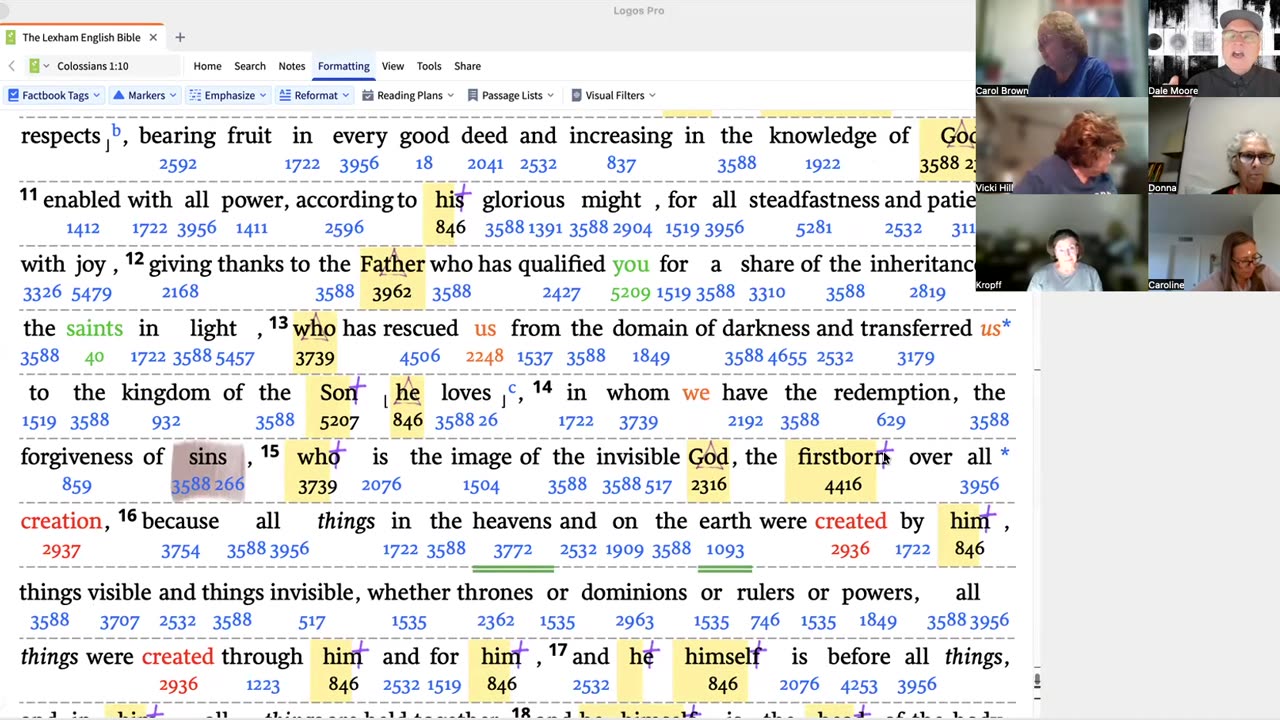
Task: Open the Tools ribbon tab
Action: point(429,66)
